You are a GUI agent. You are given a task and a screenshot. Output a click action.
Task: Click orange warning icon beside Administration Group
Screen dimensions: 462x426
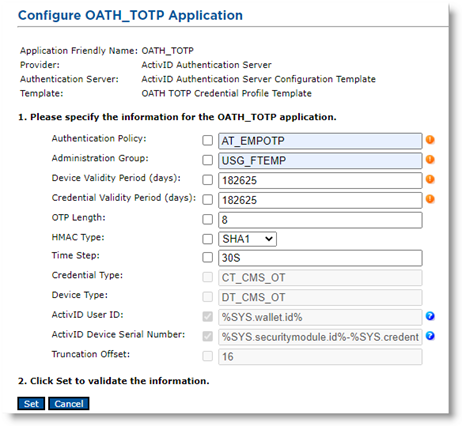click(430, 159)
